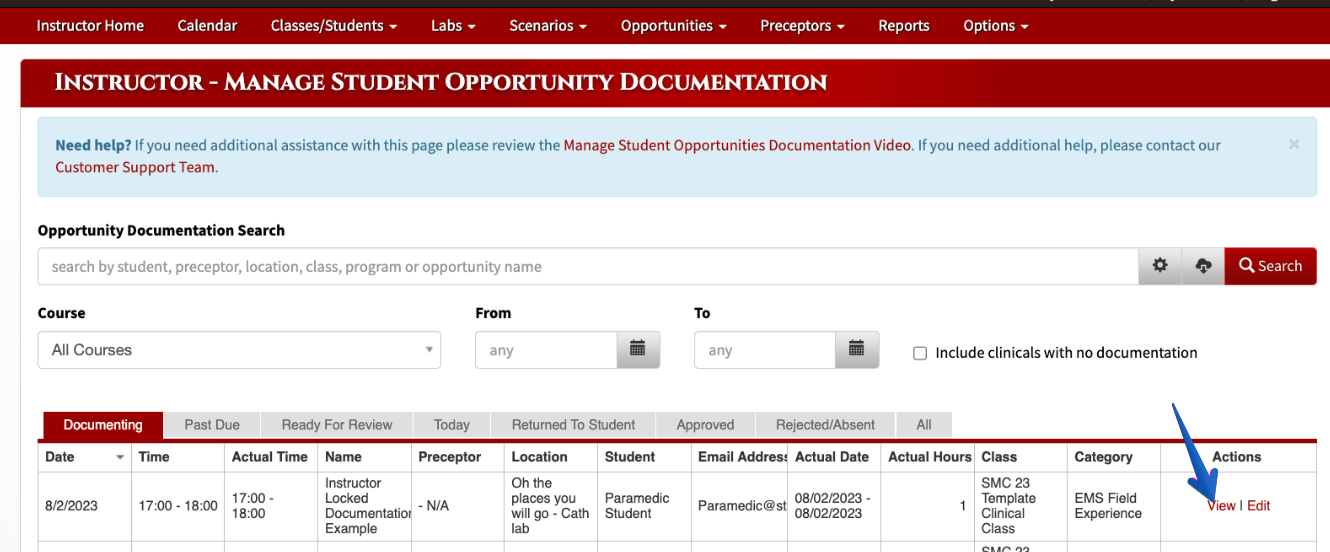The height and width of the screenshot is (552, 1330).
Task: Open Manage Student Opportunities Documentation Video link
Action: click(737, 145)
